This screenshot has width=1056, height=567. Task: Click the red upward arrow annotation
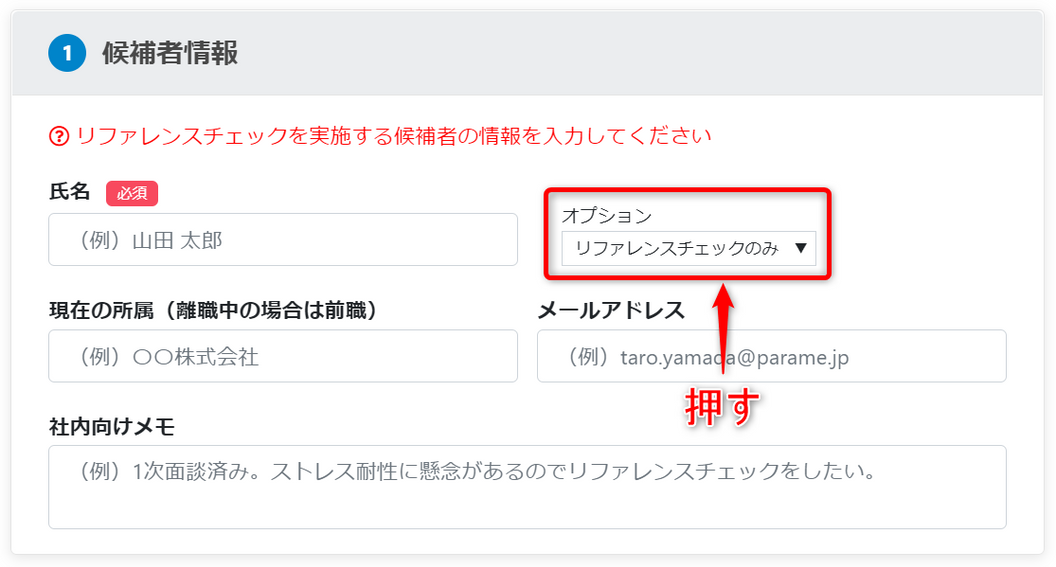(723, 328)
